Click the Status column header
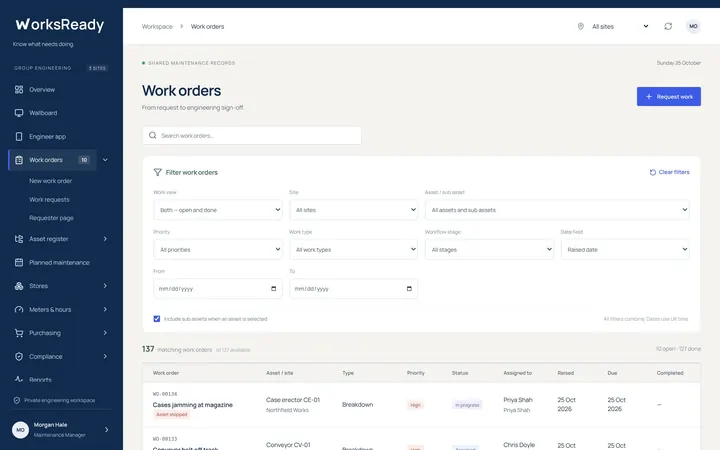The width and height of the screenshot is (720, 450). (x=460, y=373)
